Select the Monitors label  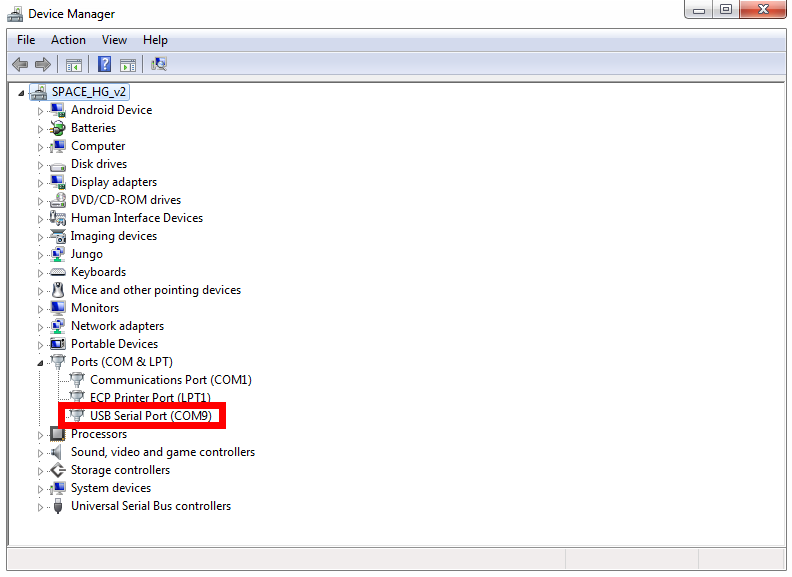(x=95, y=308)
